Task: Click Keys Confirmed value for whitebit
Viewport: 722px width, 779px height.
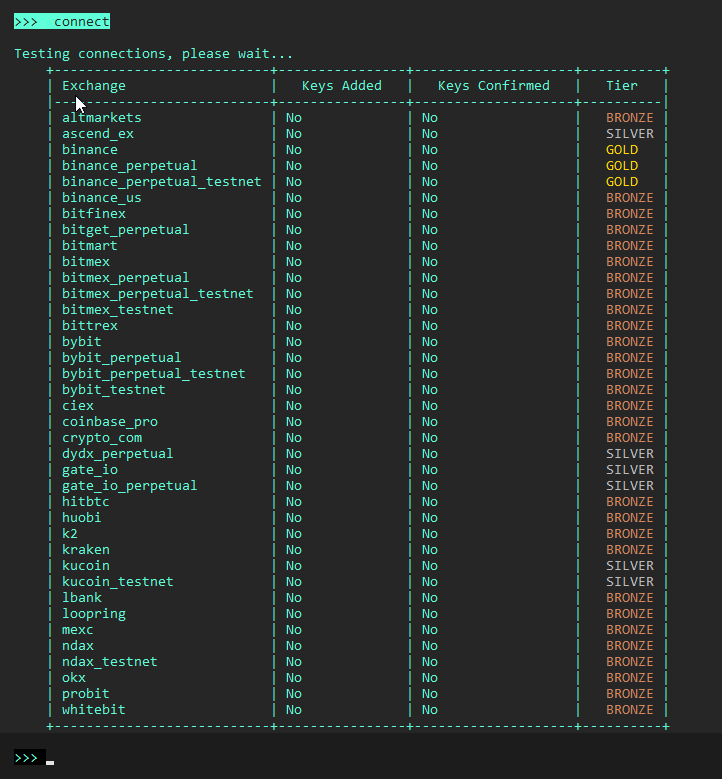Action: (429, 710)
